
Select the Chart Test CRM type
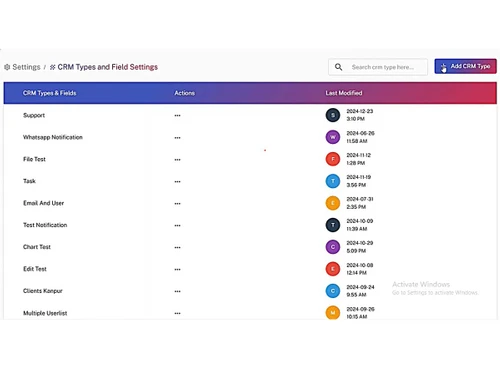[37, 247]
